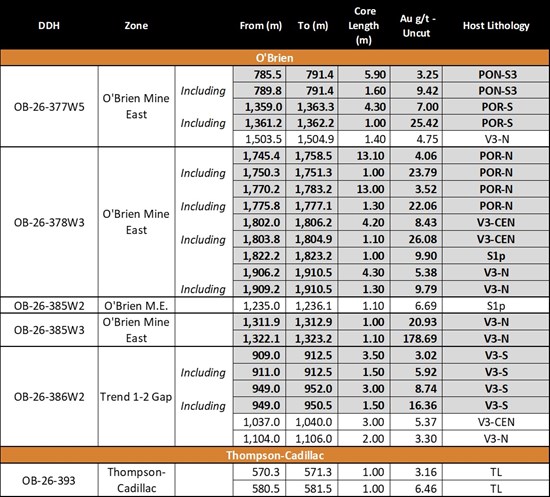
Task: Click the OB-26-378W3 drill hole cell
Action: tap(49, 222)
